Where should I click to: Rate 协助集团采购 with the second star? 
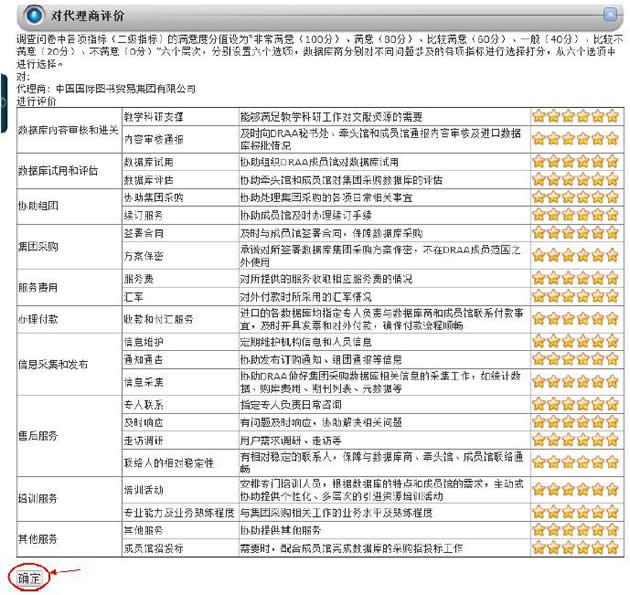554,198
